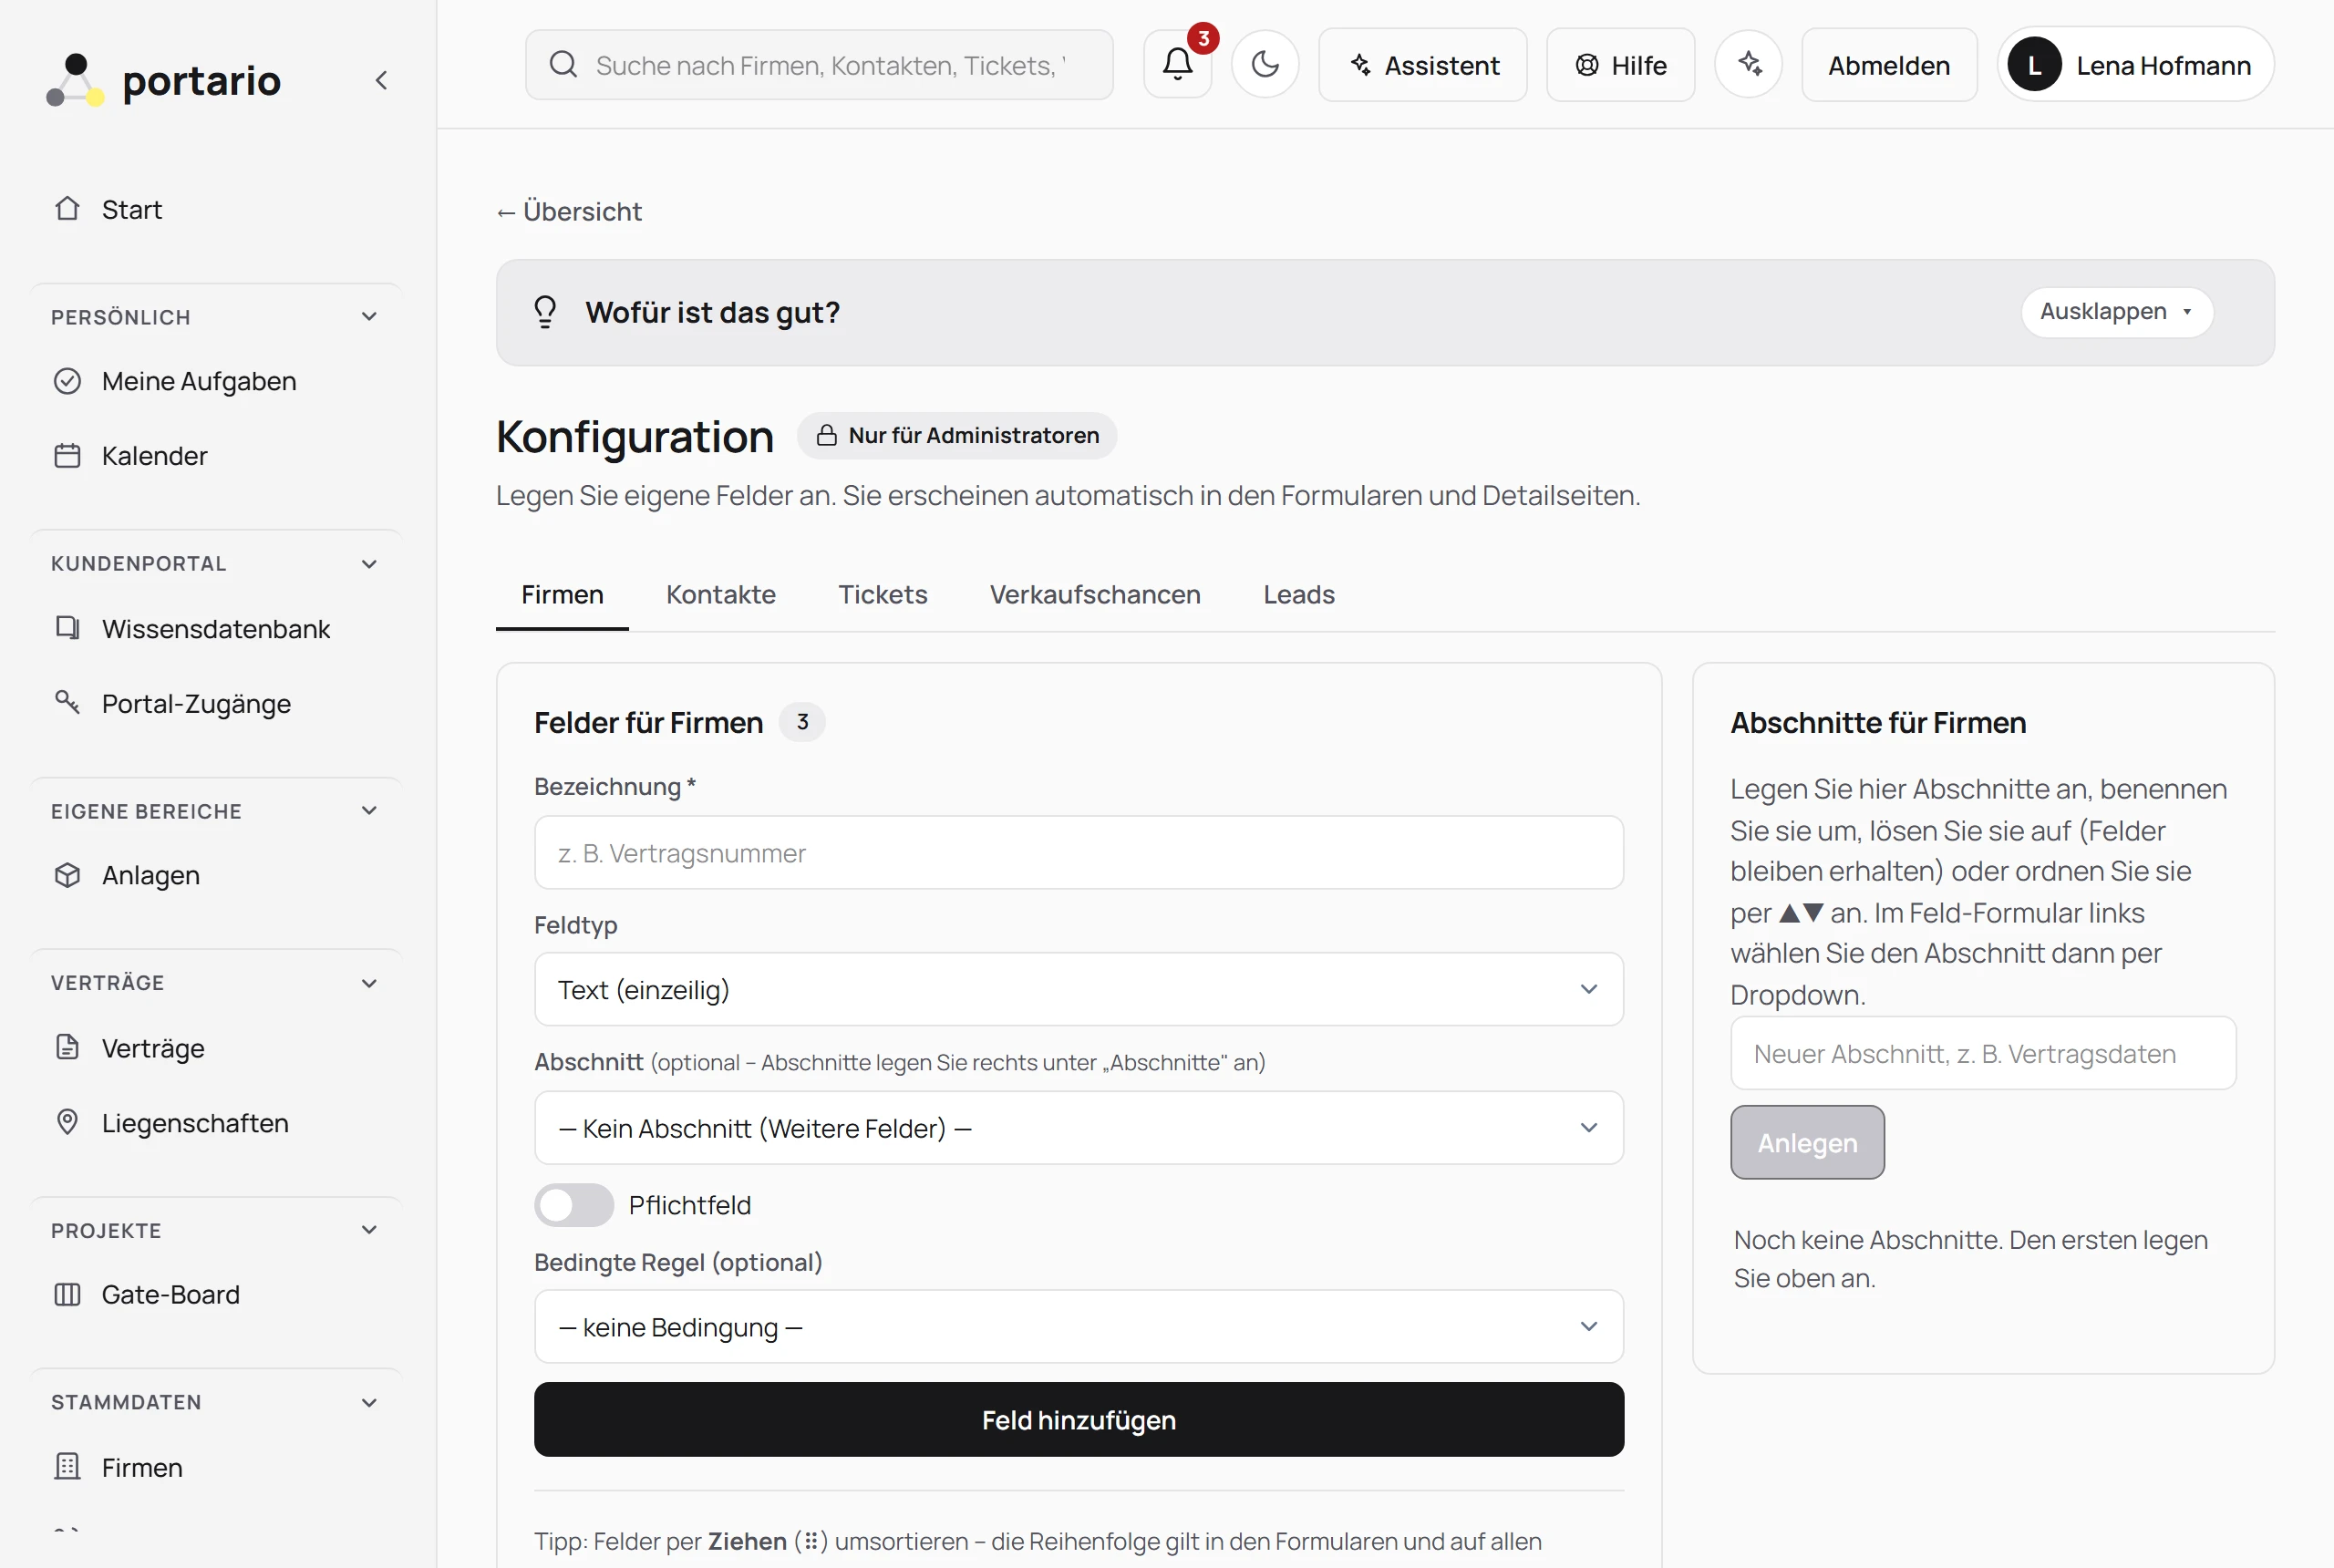Go to Start in sidebar

pyautogui.click(x=216, y=209)
